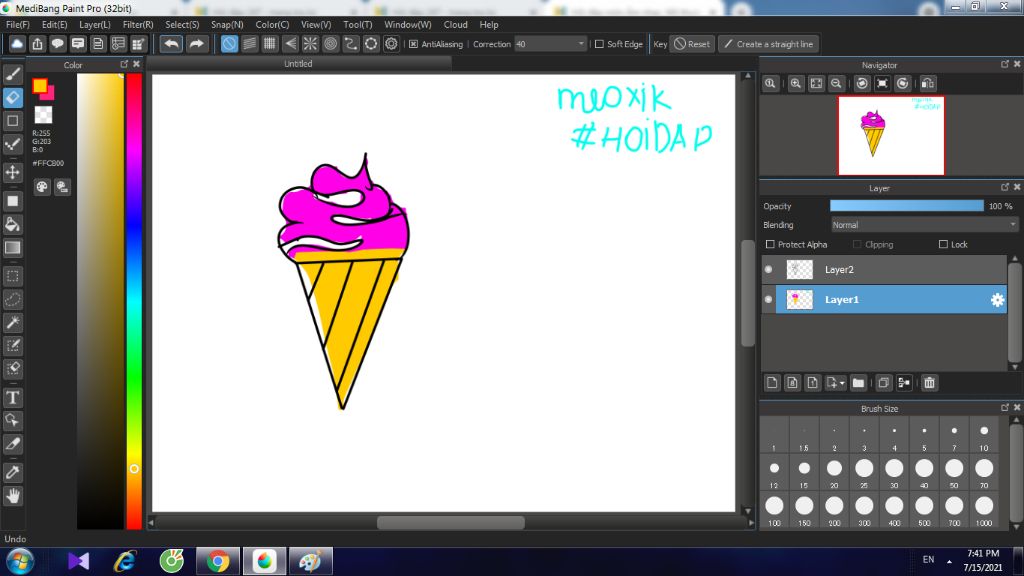Enable parallel snap icon
Screen dimensions: 1024x576
[249, 44]
